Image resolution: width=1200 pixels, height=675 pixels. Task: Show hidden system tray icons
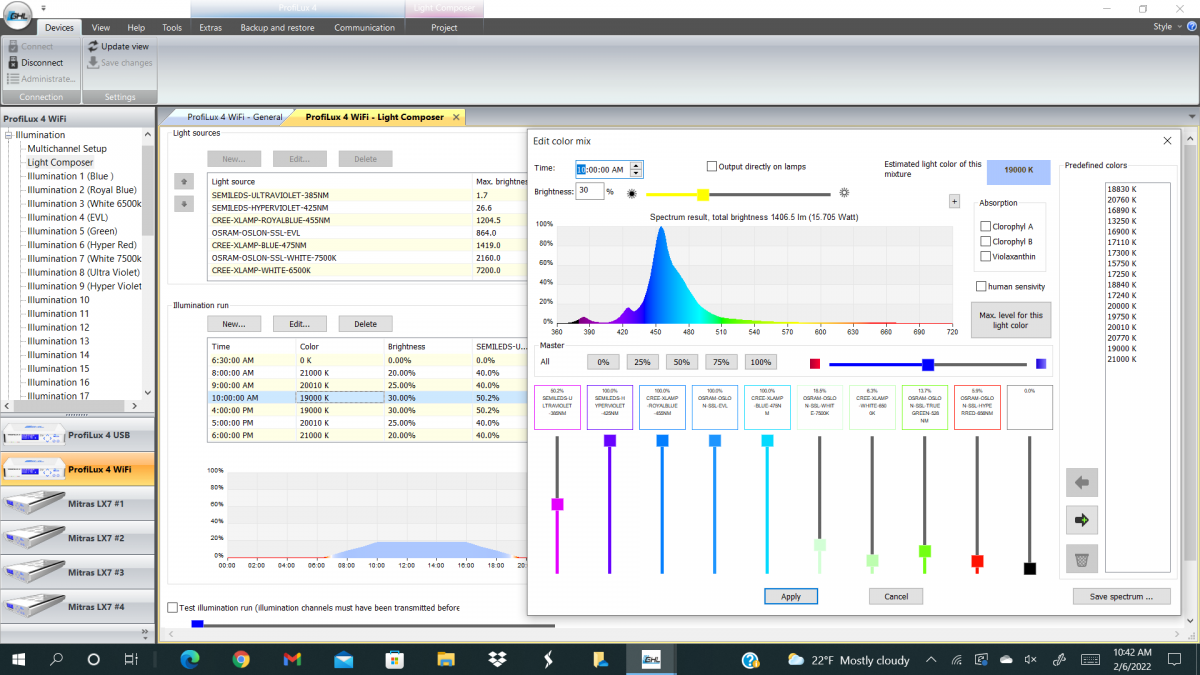tap(932, 660)
